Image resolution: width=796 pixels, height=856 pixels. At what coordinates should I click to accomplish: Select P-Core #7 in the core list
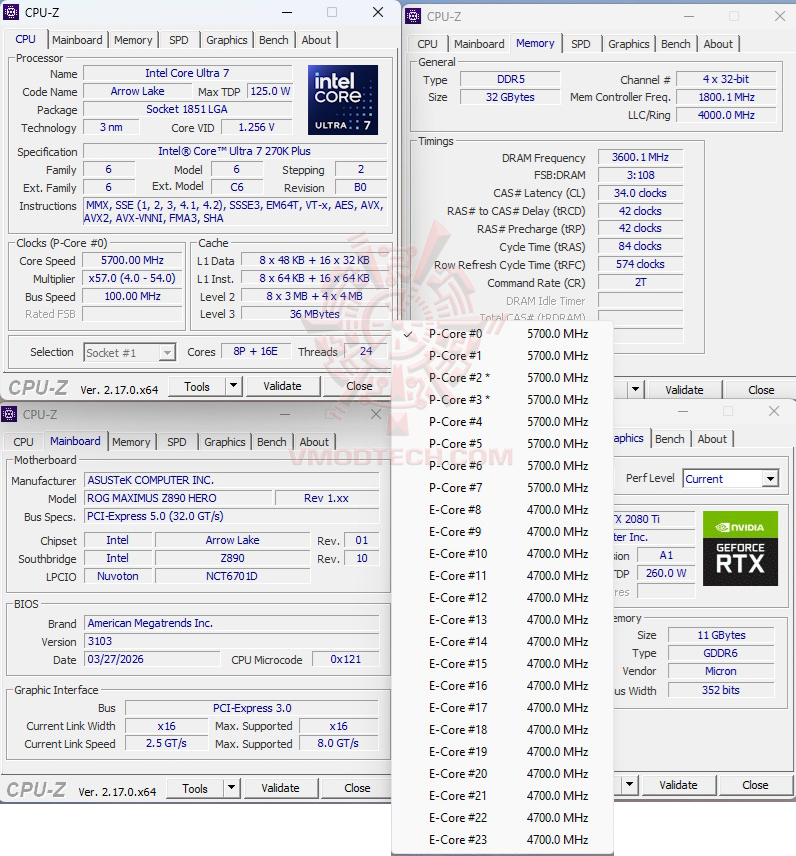502,488
